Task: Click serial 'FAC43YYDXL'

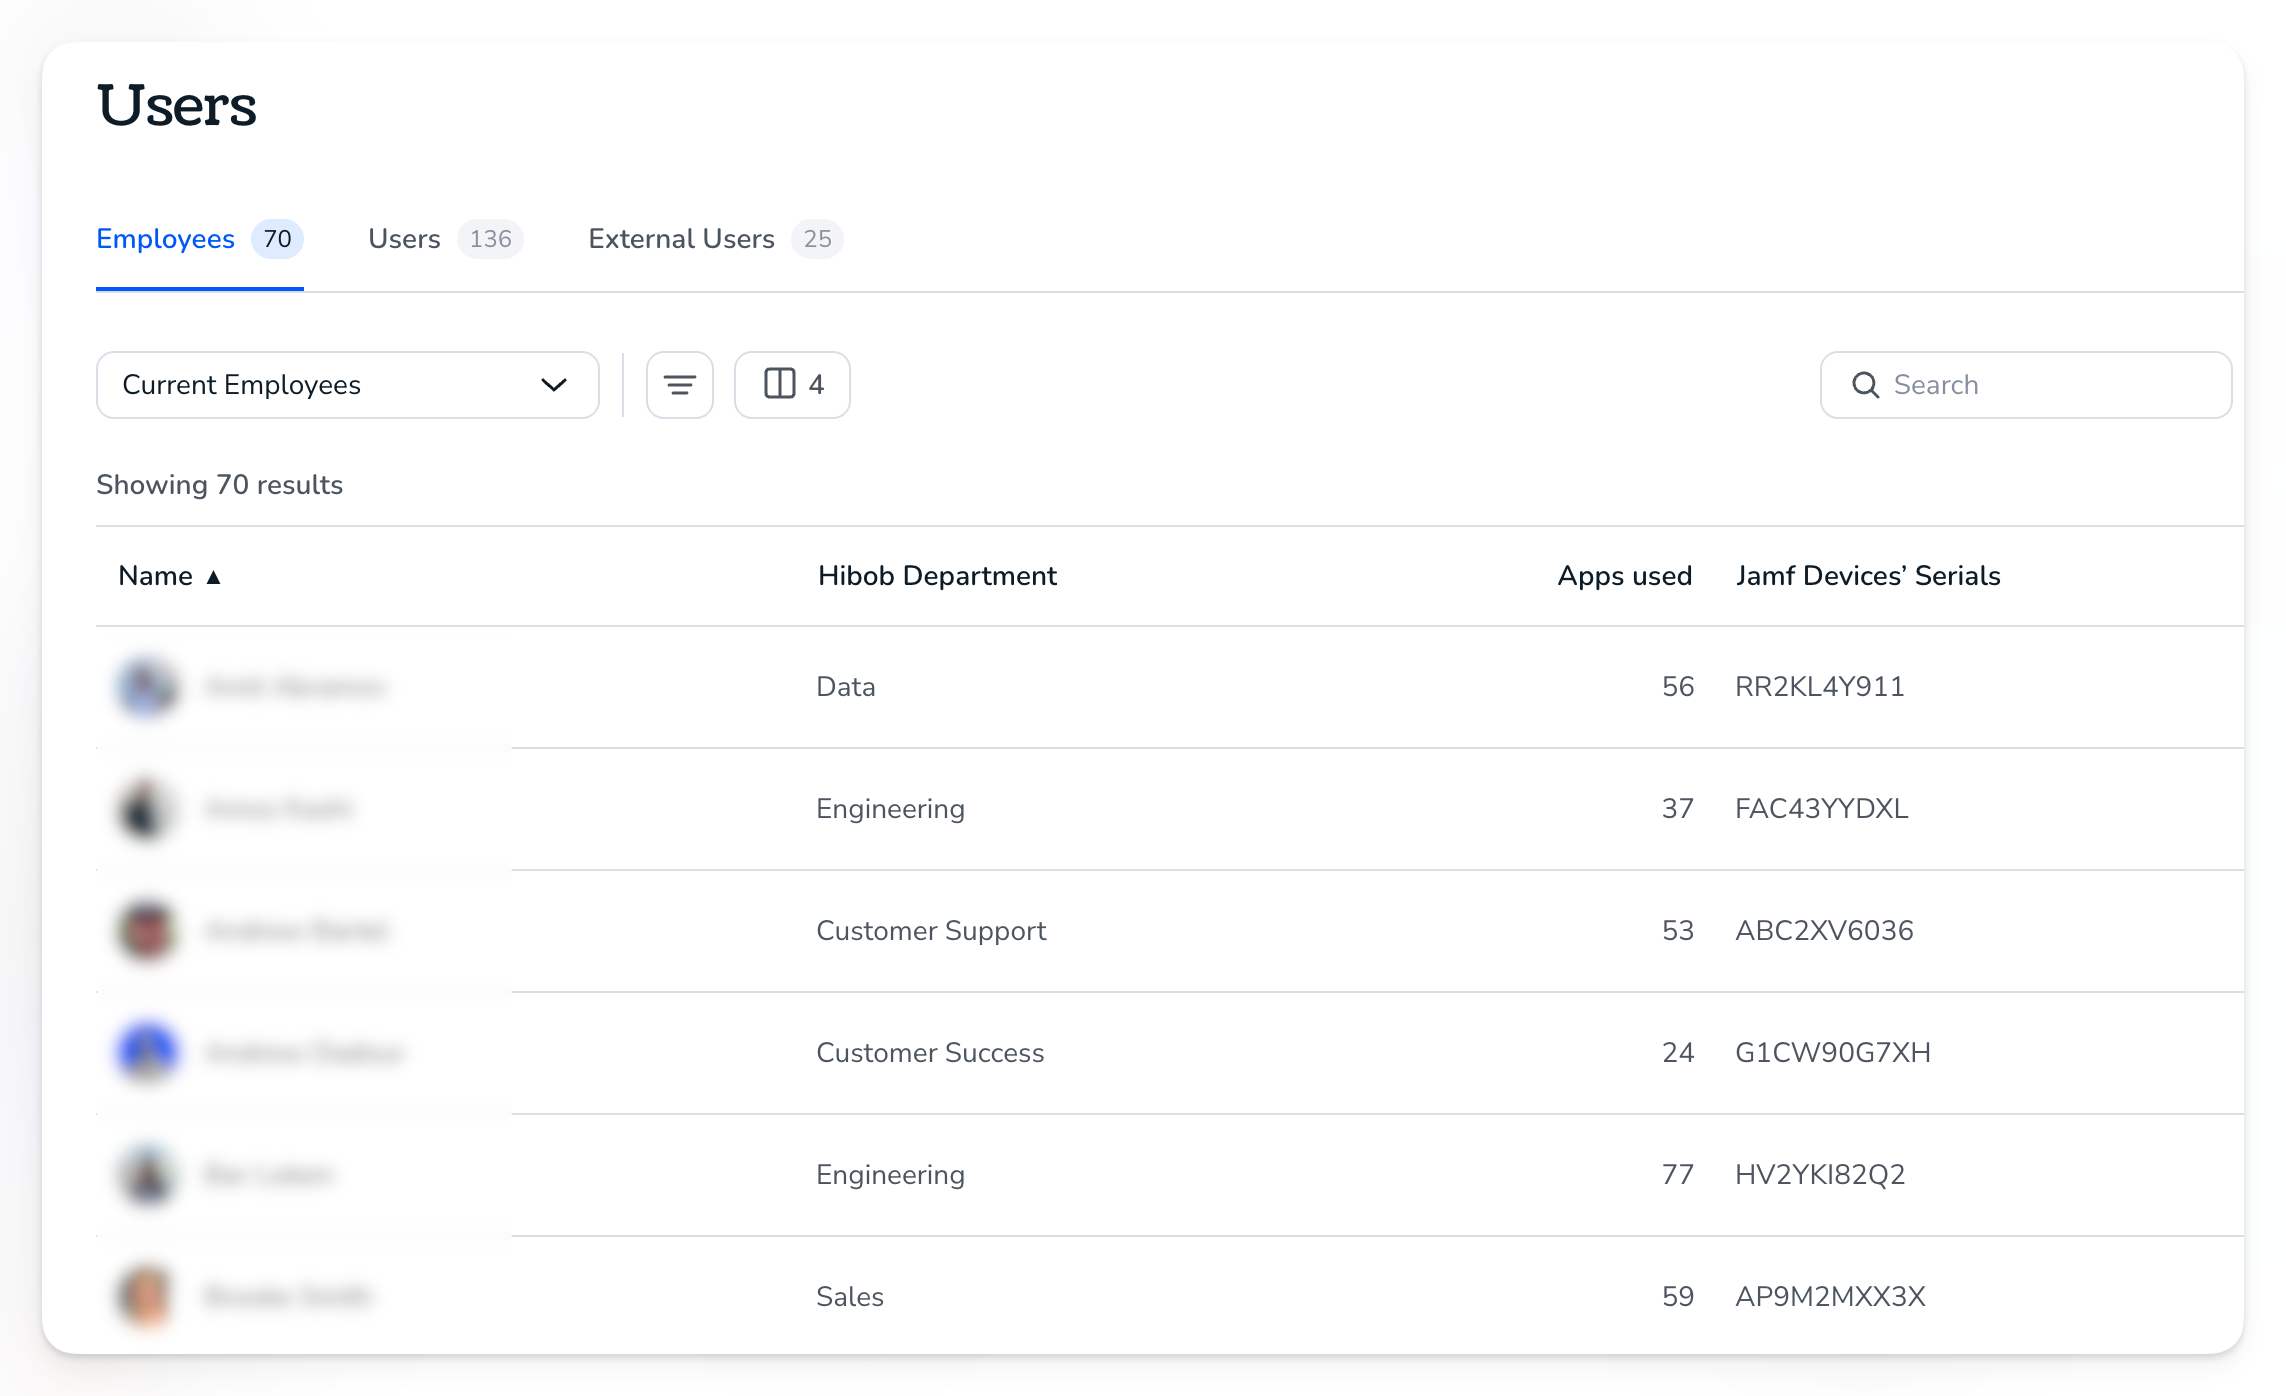Action: tap(1822, 809)
